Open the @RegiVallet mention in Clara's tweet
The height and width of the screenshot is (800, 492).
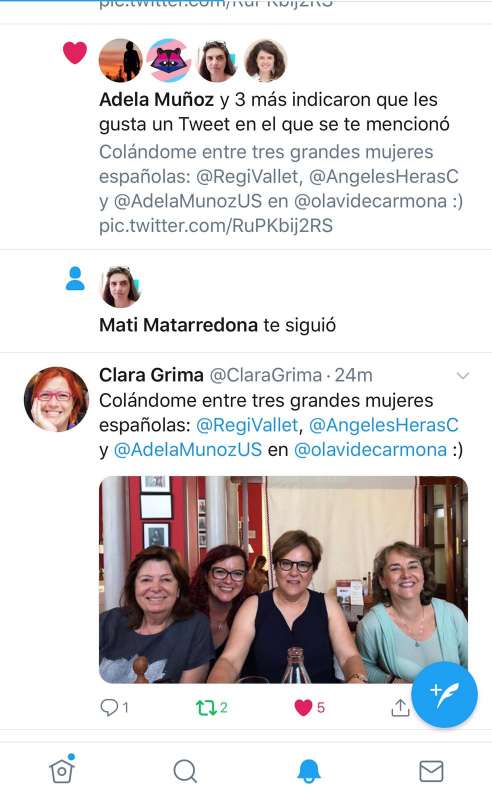[247, 425]
